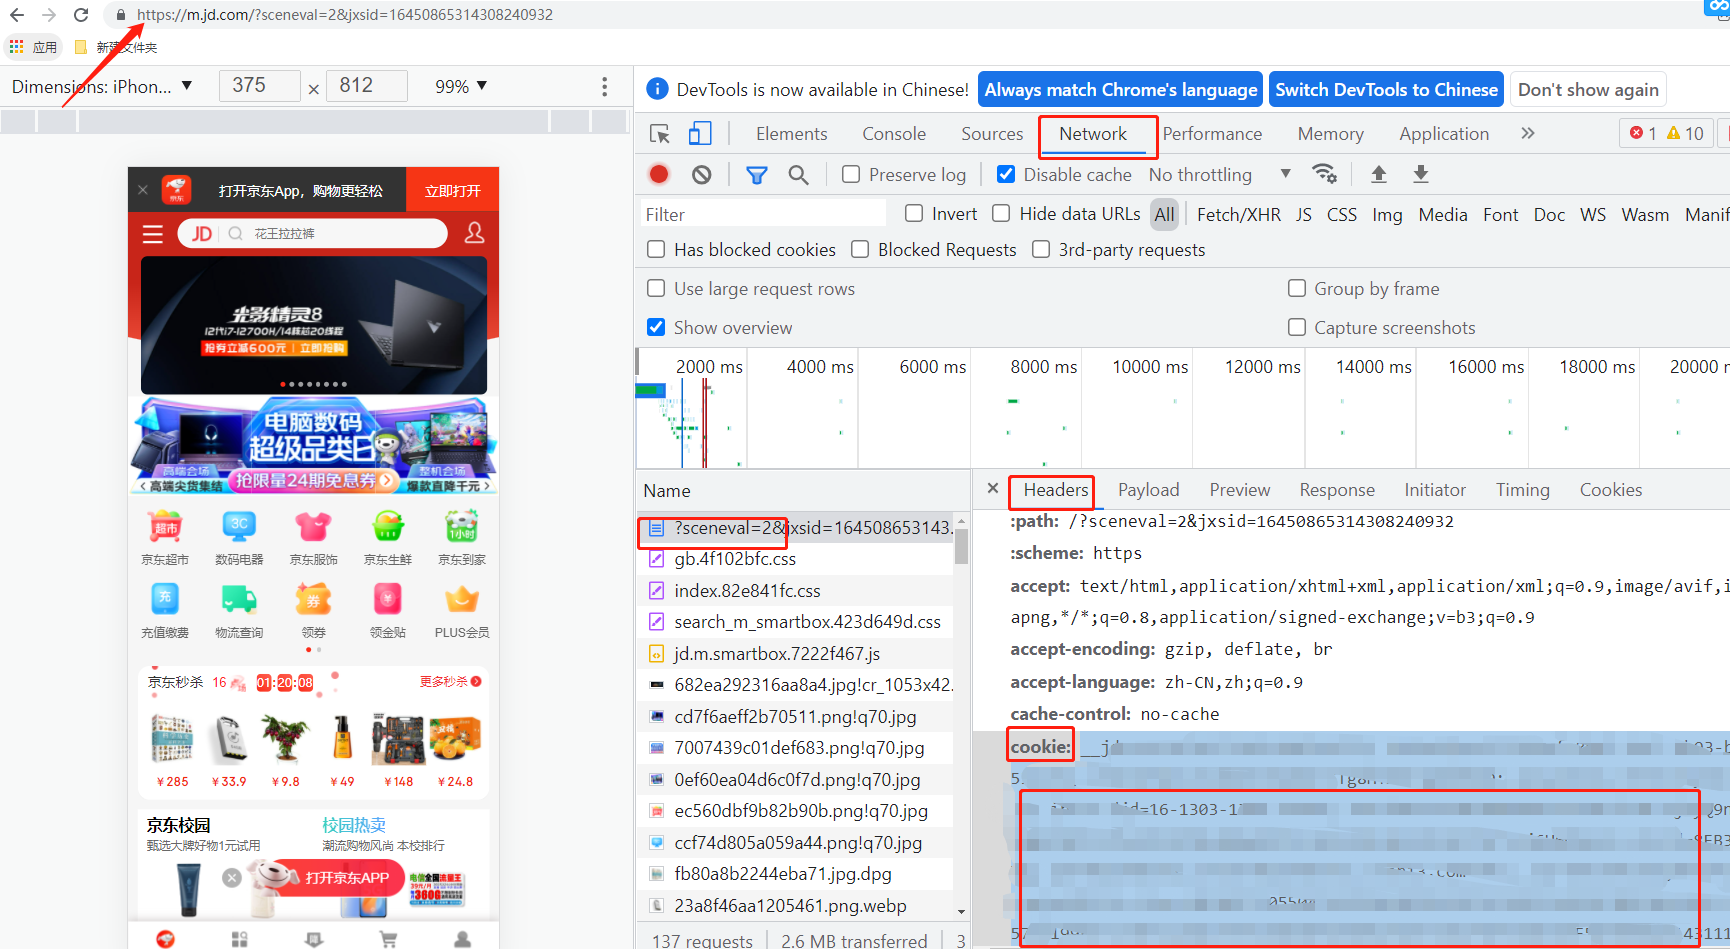
Task: Go back using the browser back arrow
Action: pyautogui.click(x=17, y=15)
